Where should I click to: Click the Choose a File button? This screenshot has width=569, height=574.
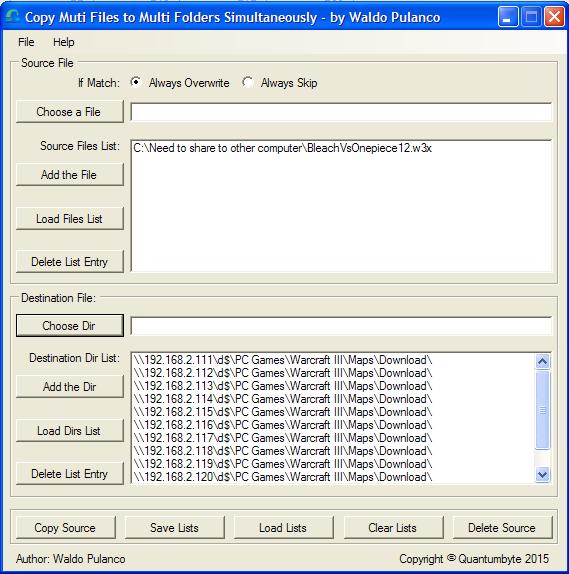(70, 112)
